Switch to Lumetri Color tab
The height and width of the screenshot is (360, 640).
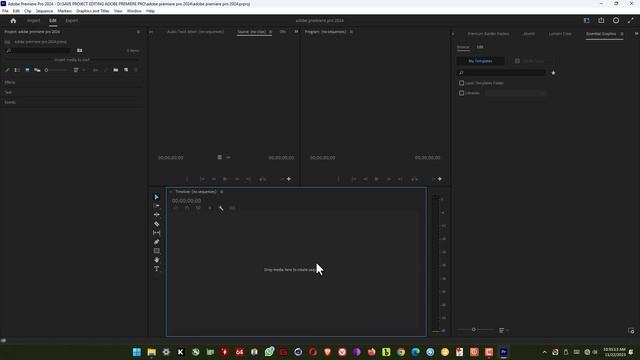pyautogui.click(x=560, y=34)
